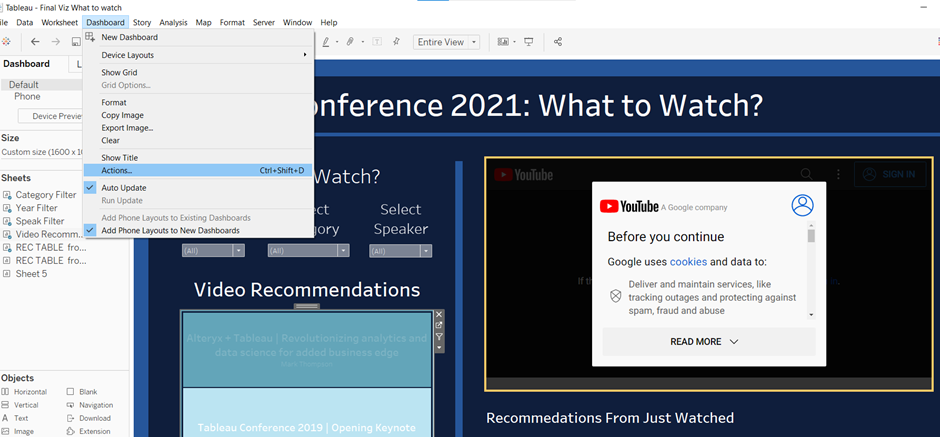Choose Actions... from the Dashboard menu

pos(117,170)
